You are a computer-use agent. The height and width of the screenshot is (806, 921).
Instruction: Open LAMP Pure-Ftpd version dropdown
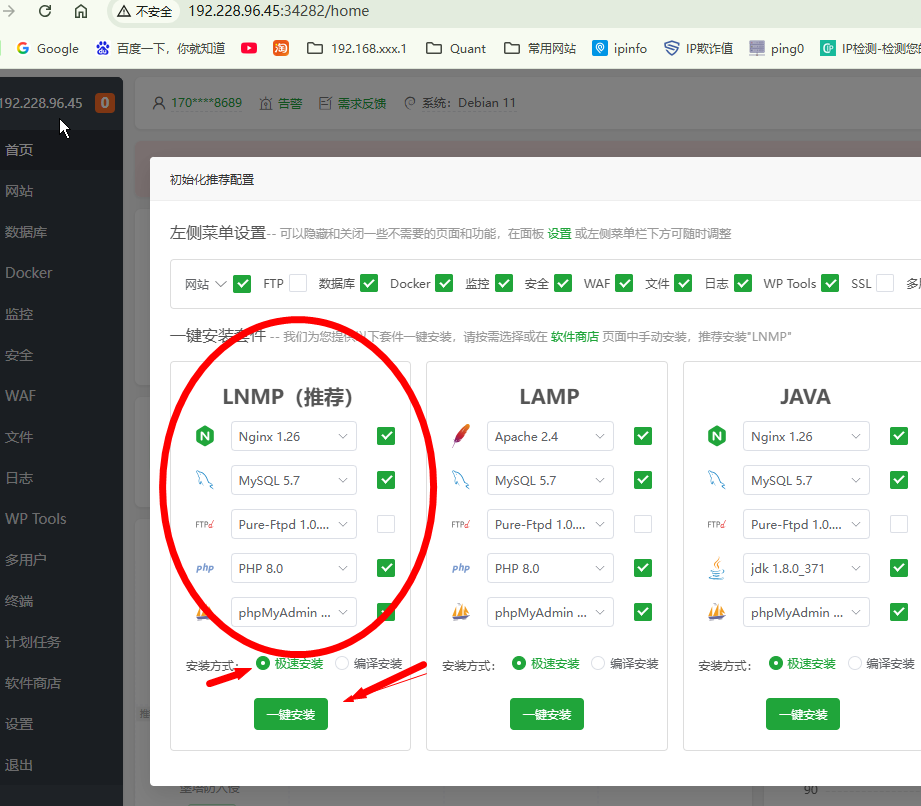tap(550, 525)
